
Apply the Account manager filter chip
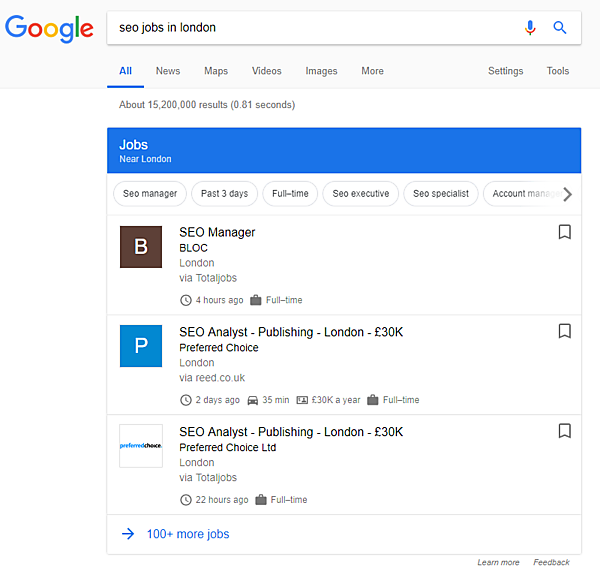(524, 194)
